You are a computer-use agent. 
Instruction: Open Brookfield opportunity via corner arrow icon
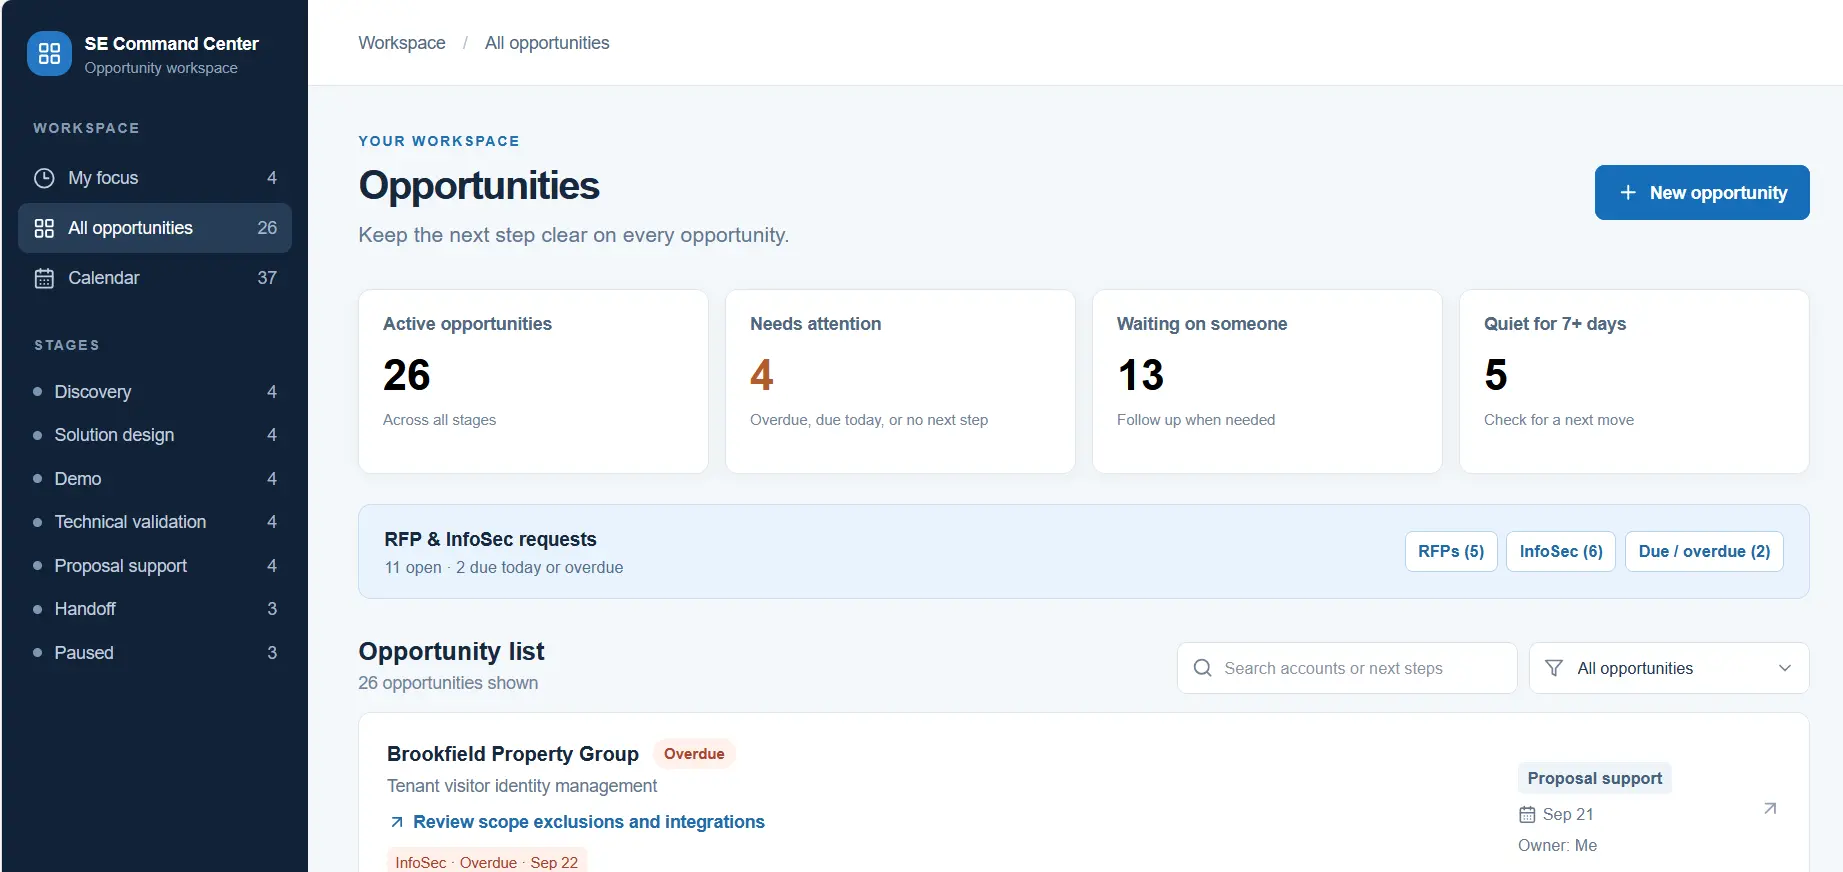point(1770,808)
